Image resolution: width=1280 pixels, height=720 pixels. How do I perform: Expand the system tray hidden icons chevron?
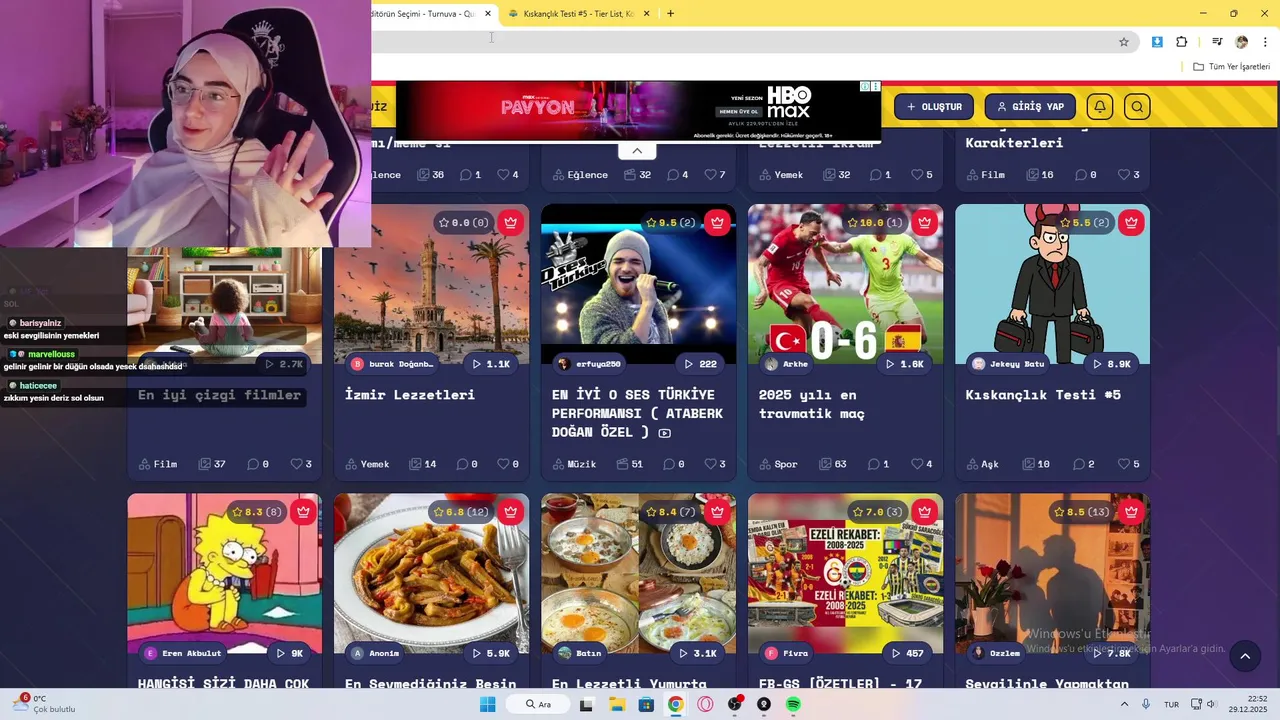1124,705
